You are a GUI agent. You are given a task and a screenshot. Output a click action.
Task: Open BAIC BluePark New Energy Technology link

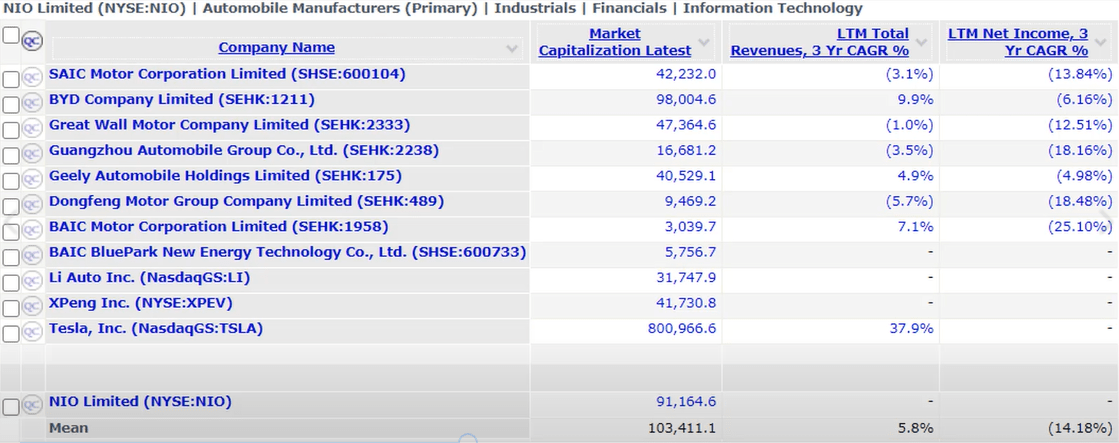(x=288, y=252)
